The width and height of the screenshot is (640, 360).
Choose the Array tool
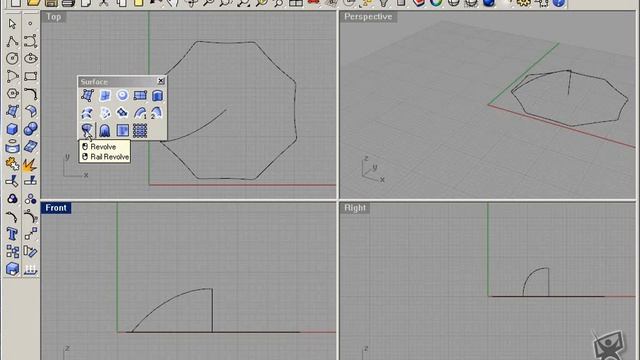[12, 251]
